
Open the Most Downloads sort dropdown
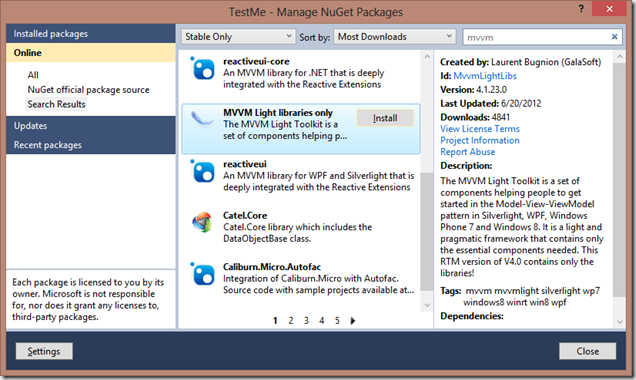click(x=395, y=36)
